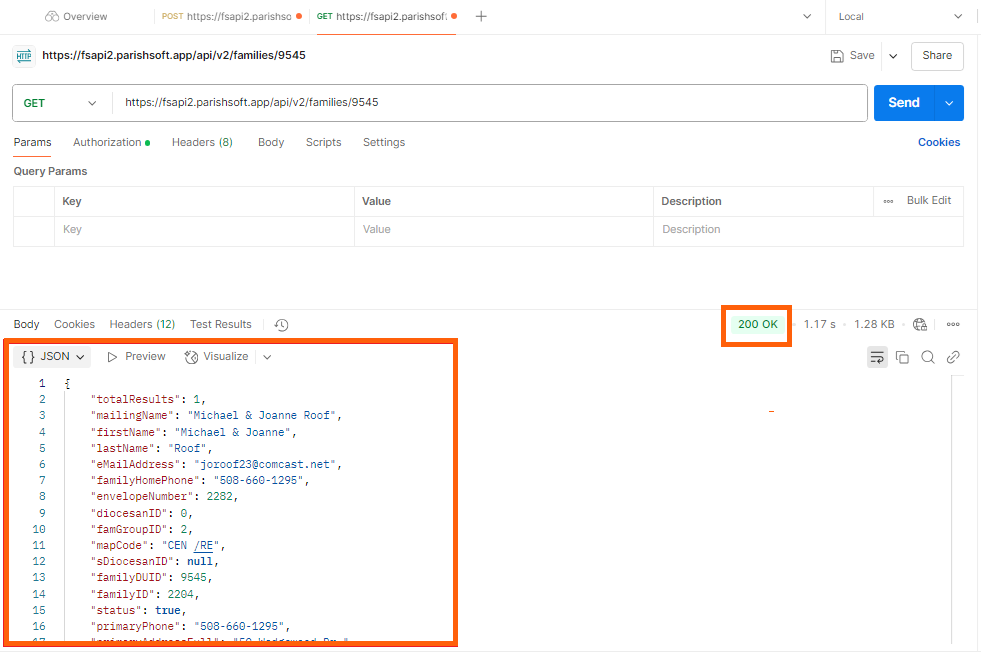Click the "status": true line

[138, 611]
